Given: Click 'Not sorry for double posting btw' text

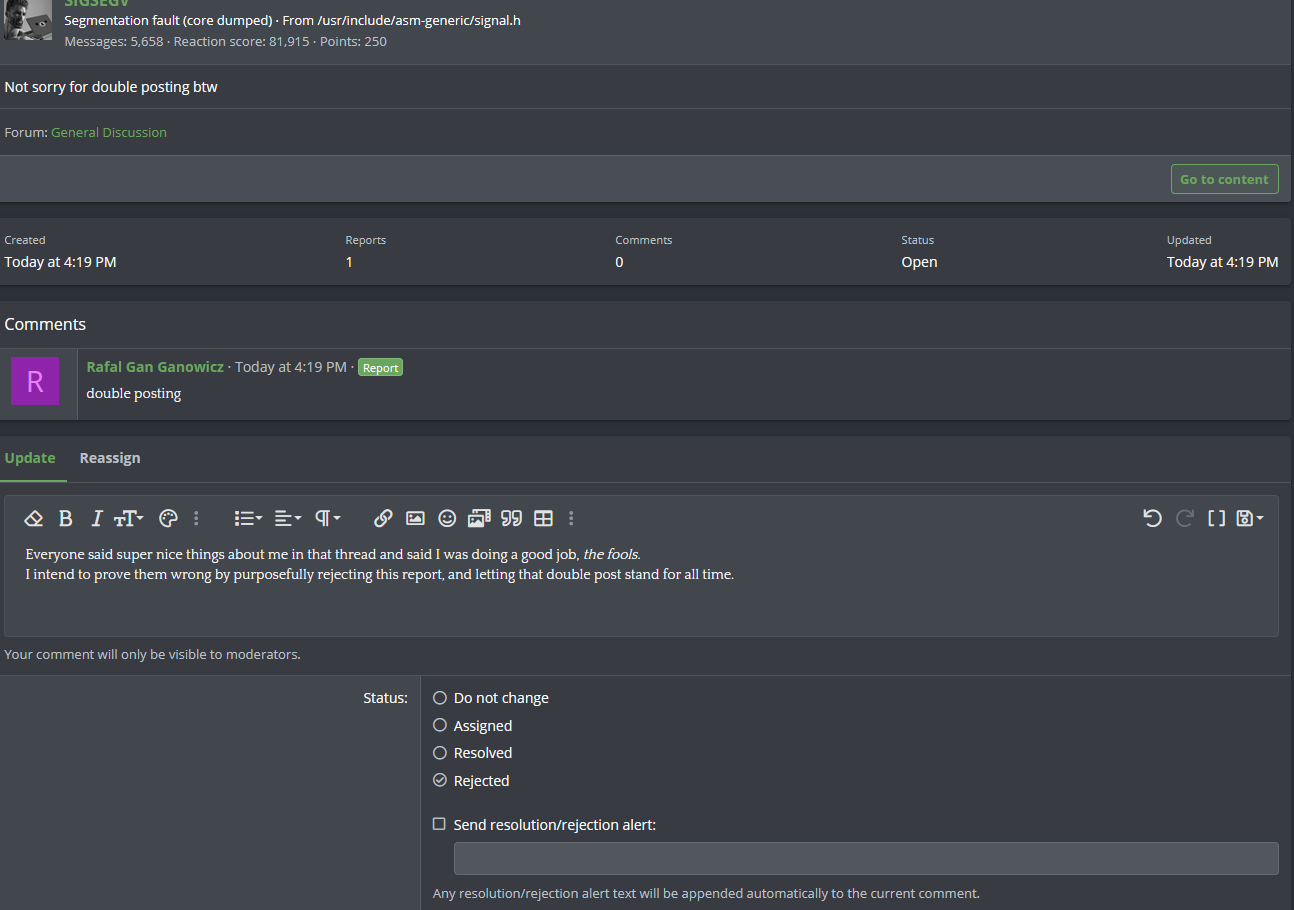Looking at the screenshot, I should pyautogui.click(x=111, y=87).
